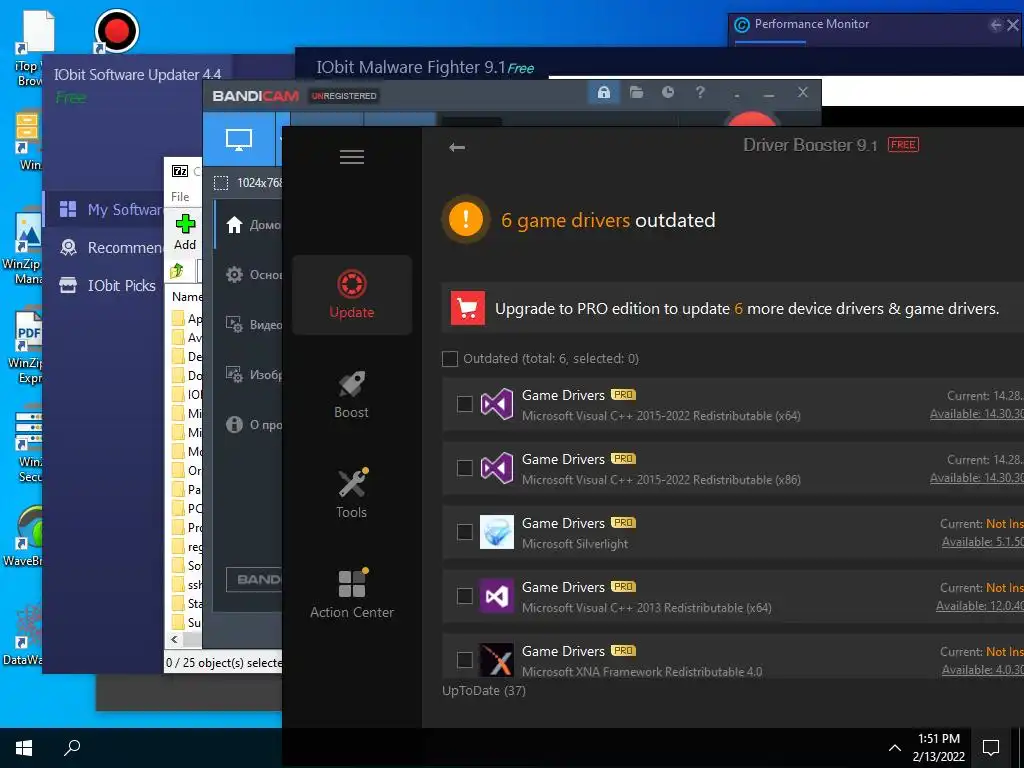Open the Tools section in Driver Booster
The image size is (1024, 768).
pyautogui.click(x=351, y=494)
